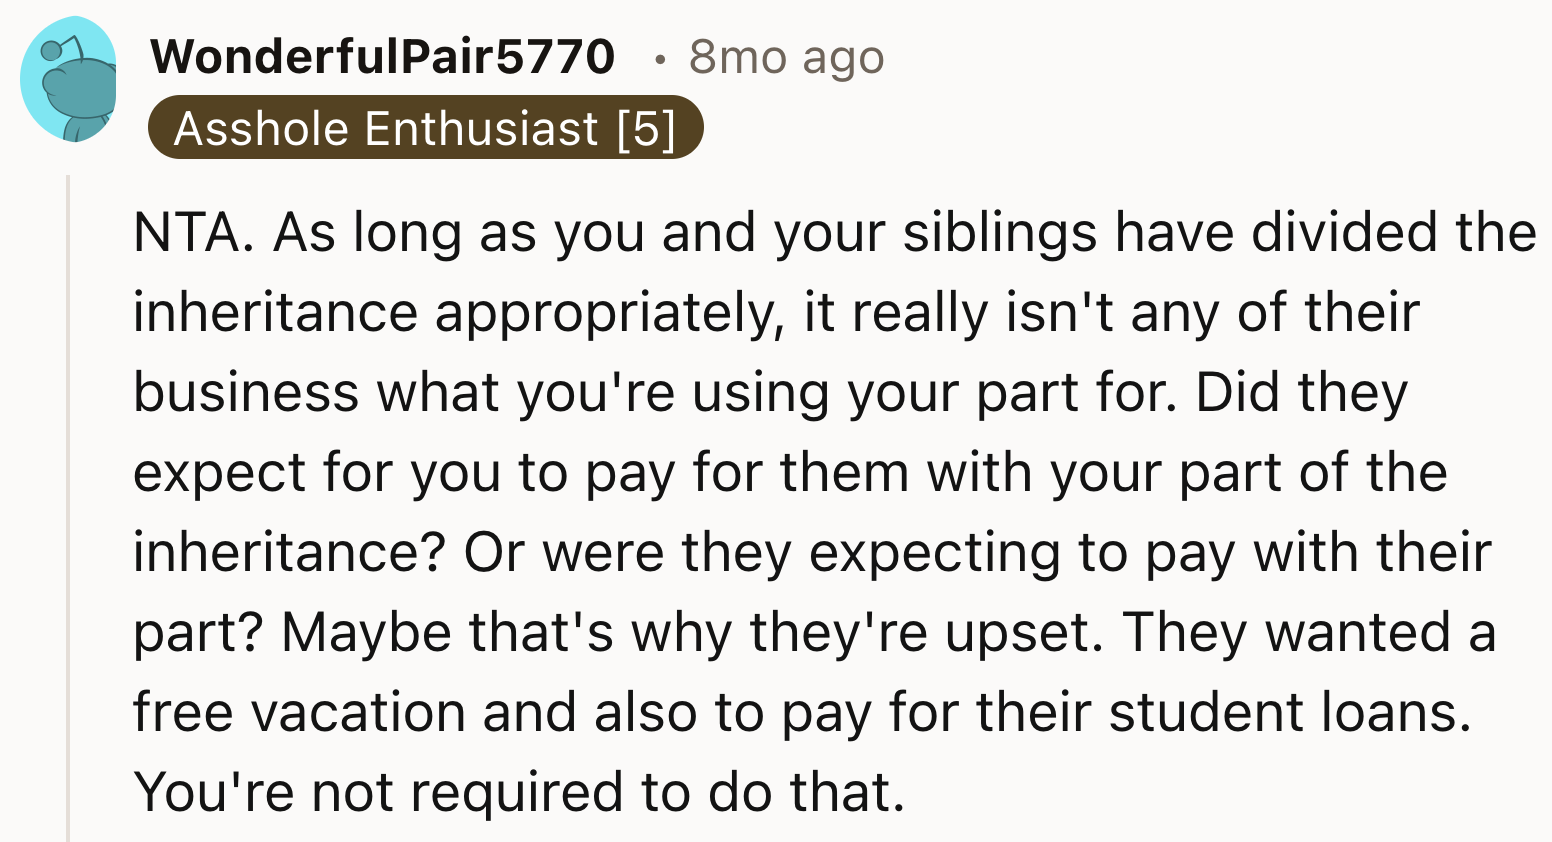This screenshot has height=842, width=1552.
Task: Open the WonderfulPair5770 username profile link
Action: point(382,56)
